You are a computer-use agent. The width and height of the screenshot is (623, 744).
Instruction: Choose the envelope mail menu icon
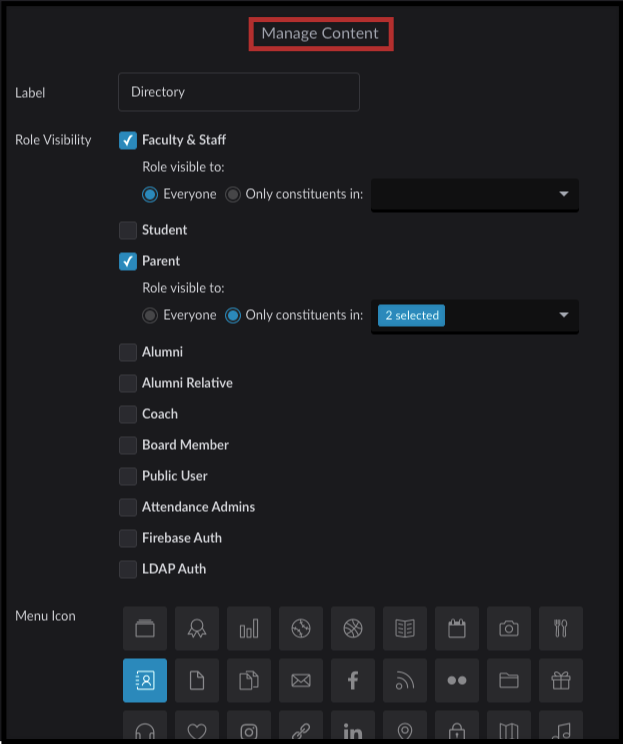point(301,680)
